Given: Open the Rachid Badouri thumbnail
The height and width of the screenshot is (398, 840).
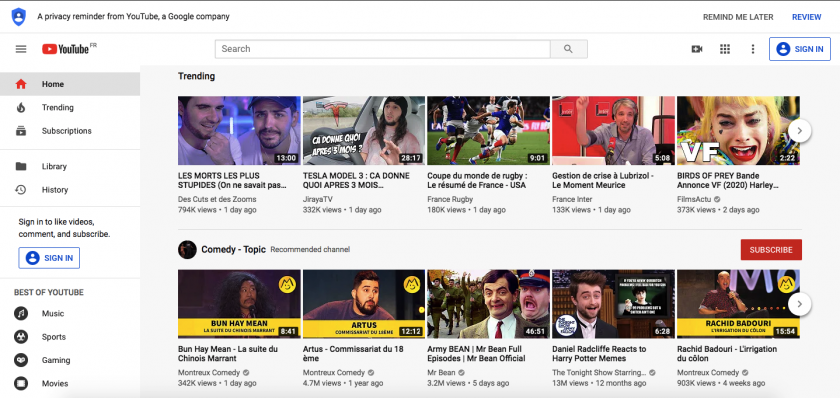Looking at the screenshot, I should click(738, 304).
